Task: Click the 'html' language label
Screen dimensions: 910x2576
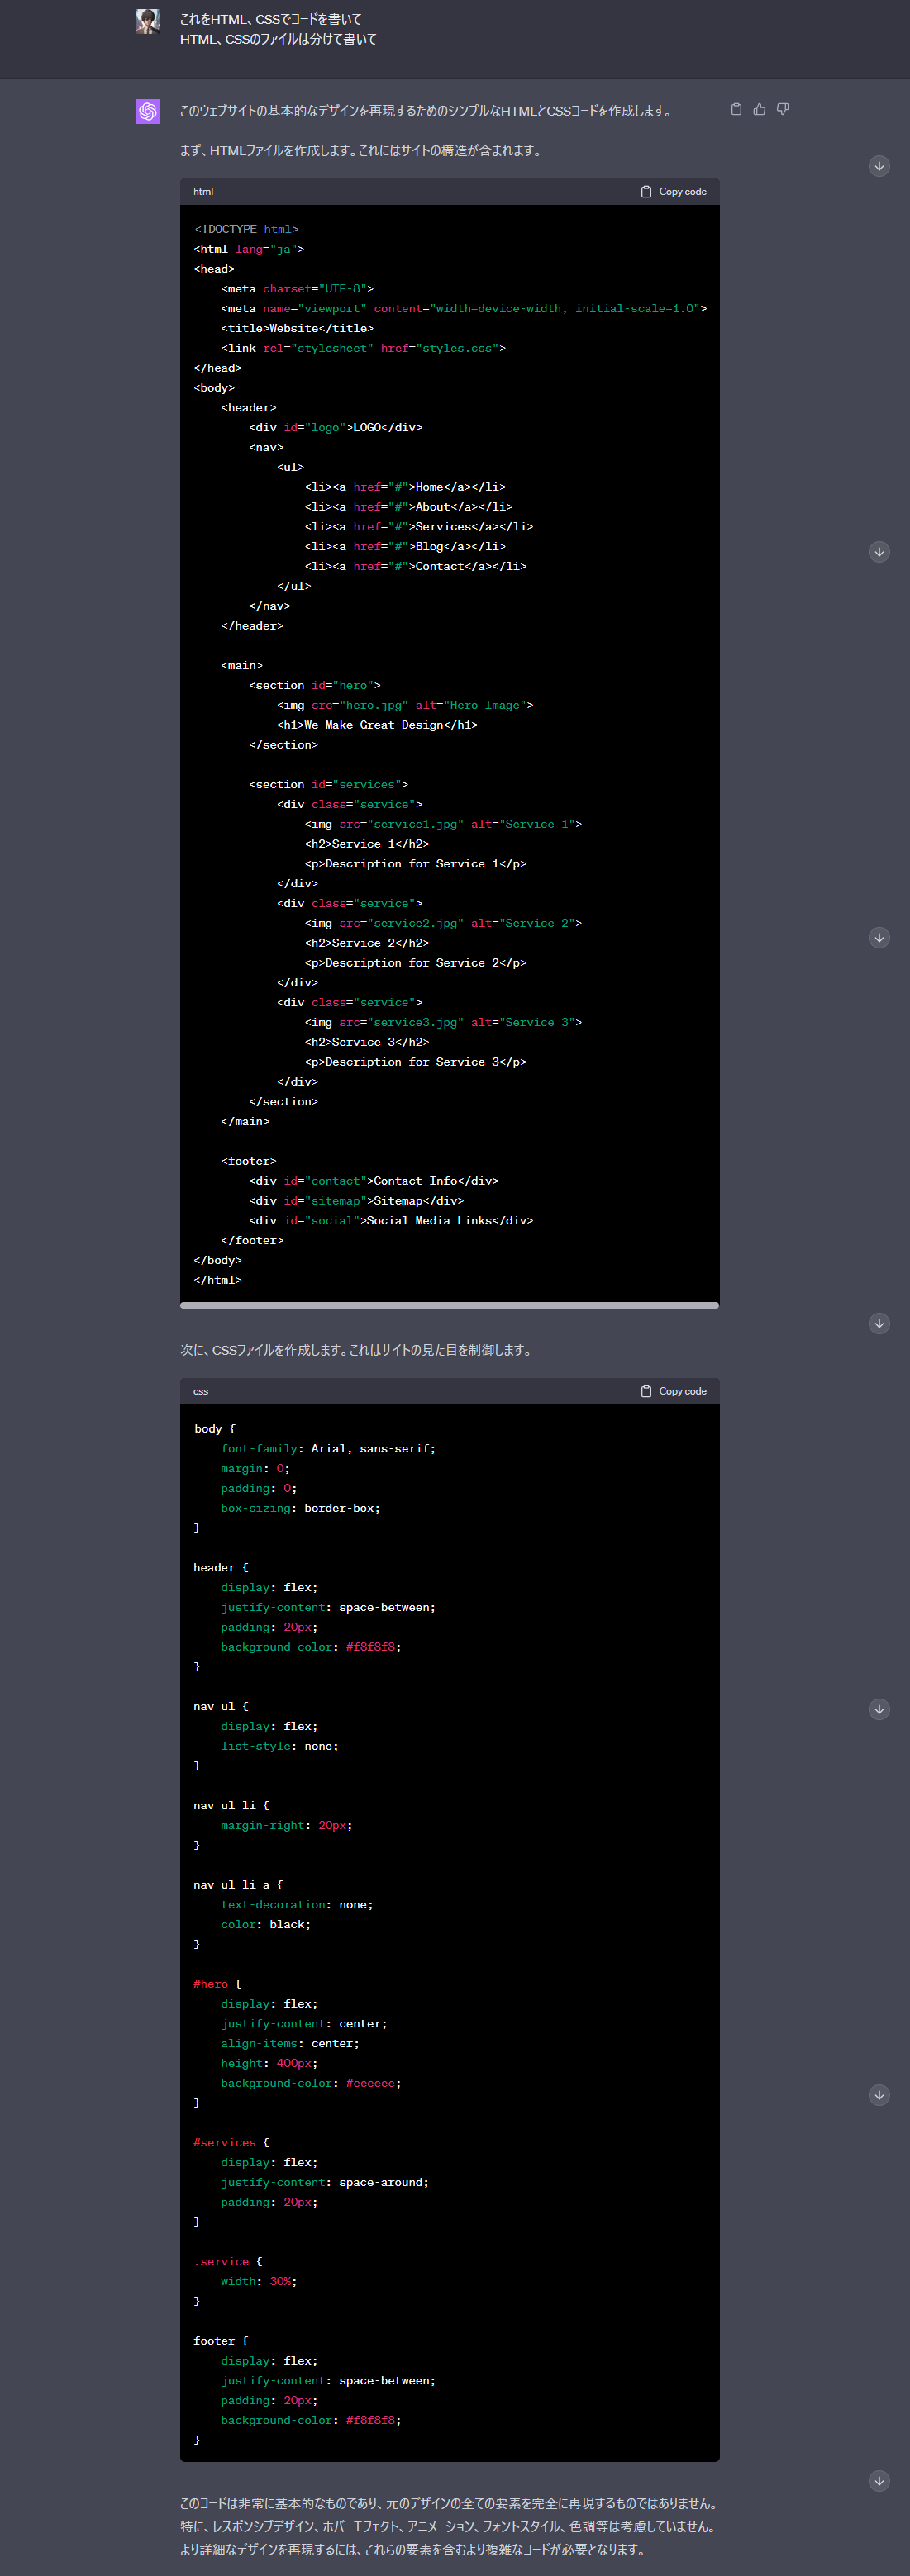Action: [203, 192]
